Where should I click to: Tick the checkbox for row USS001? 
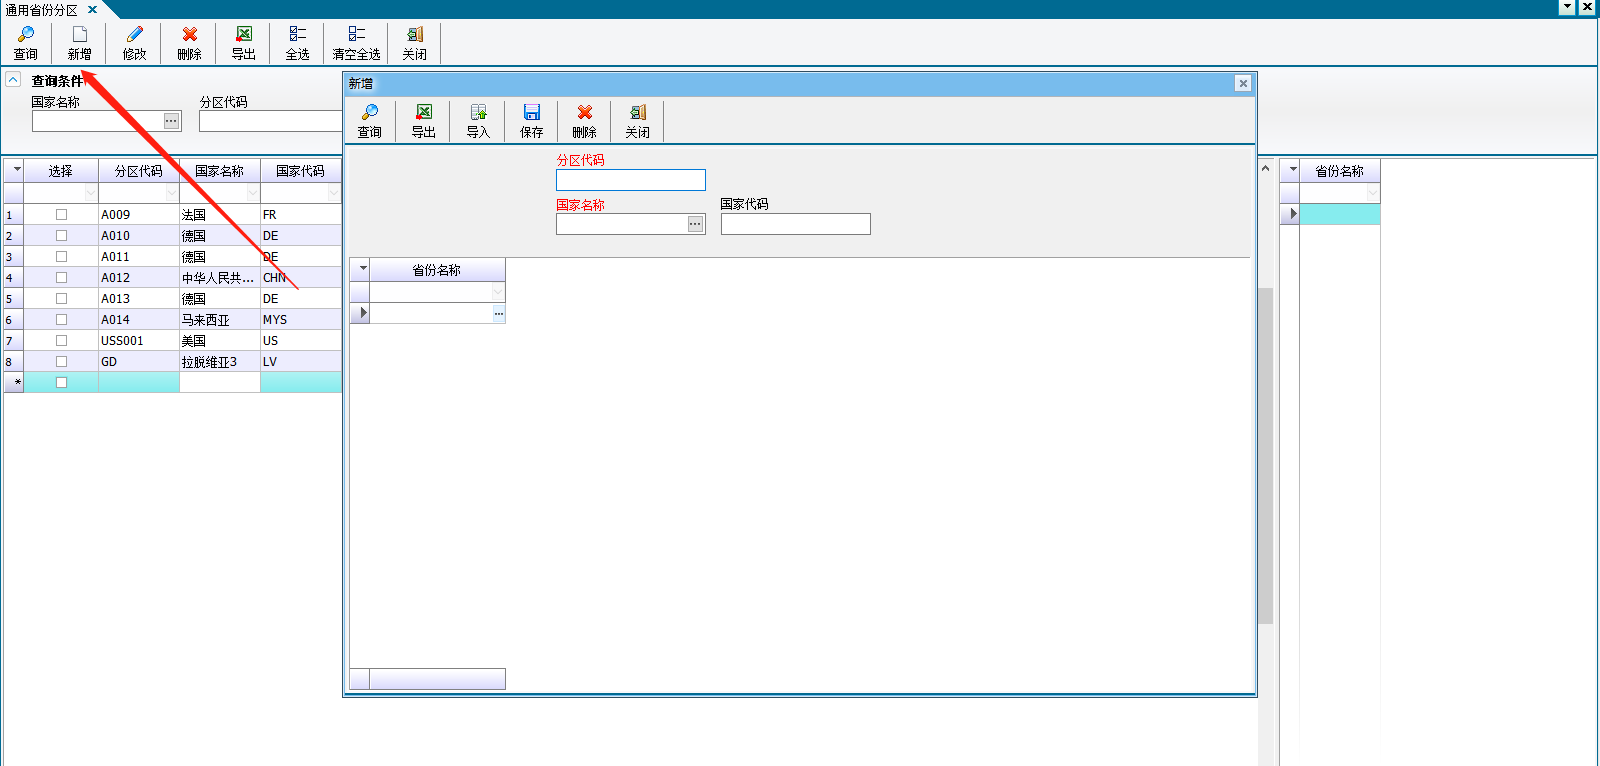coord(61,340)
